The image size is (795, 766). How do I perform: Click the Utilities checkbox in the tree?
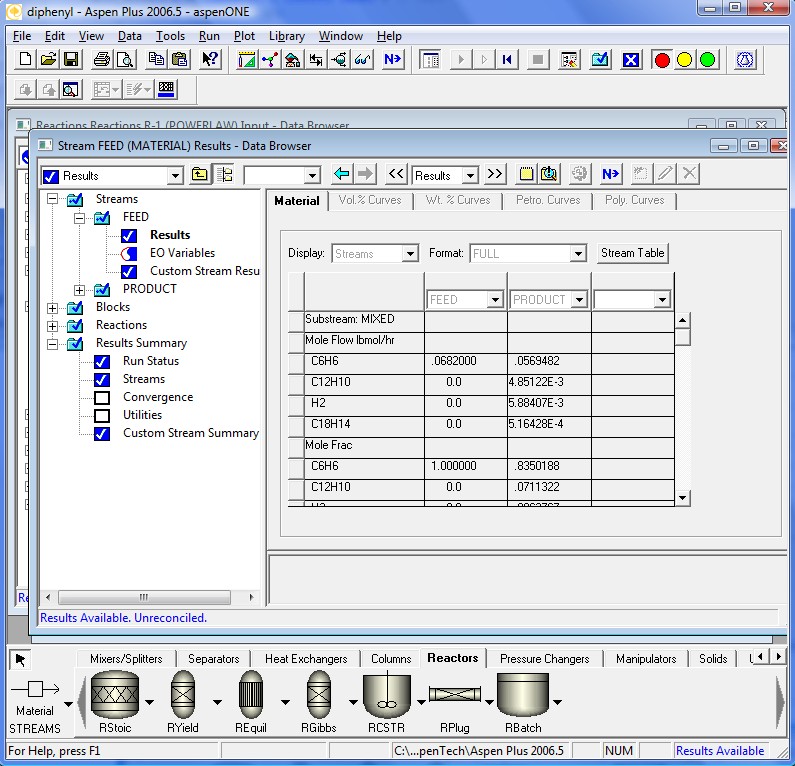tap(102, 416)
